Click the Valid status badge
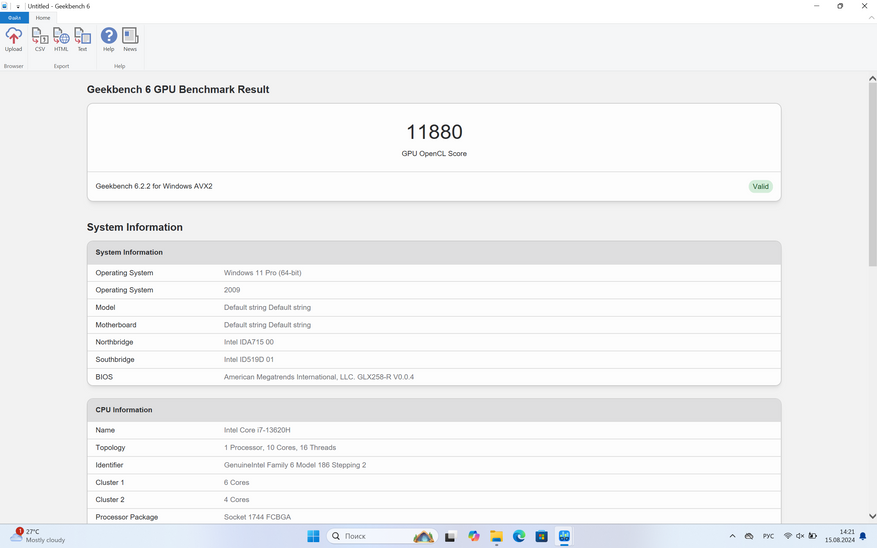The width and height of the screenshot is (877, 548). 760,186
